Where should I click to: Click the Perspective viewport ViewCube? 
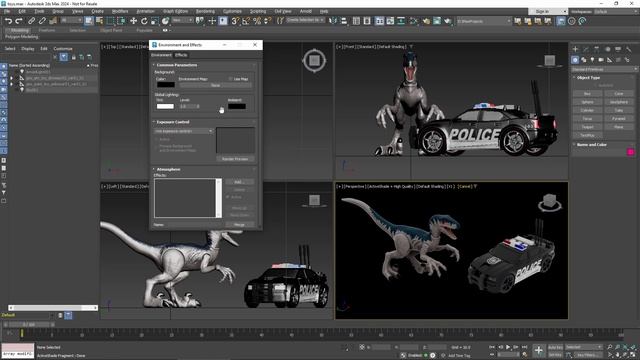point(549,202)
